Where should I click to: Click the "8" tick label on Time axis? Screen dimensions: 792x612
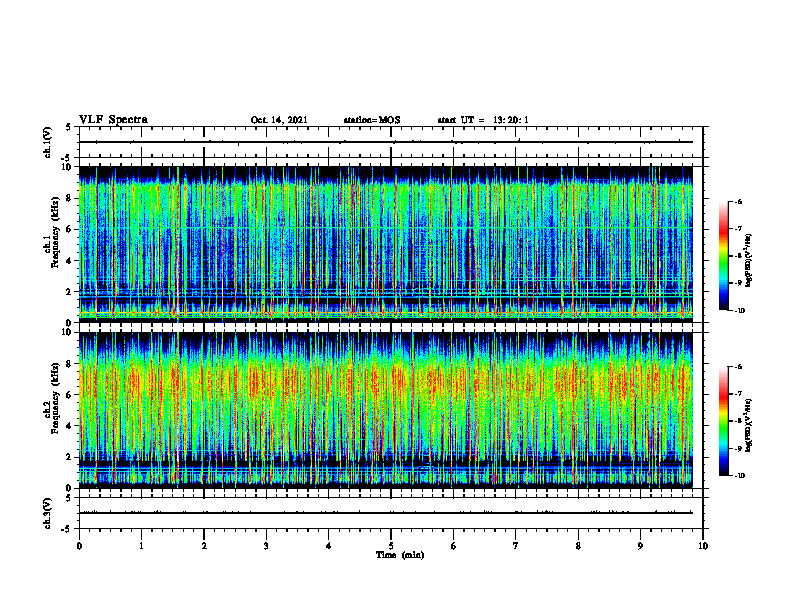[578, 546]
